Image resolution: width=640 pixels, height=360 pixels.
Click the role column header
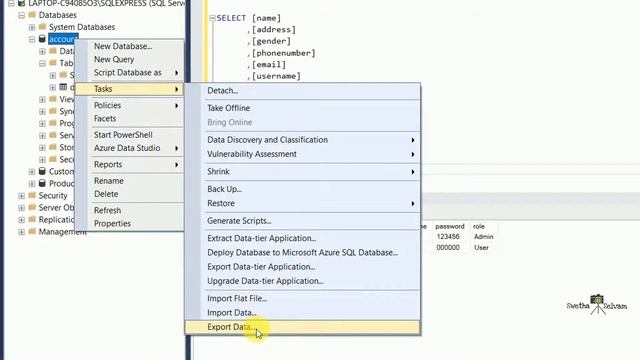pos(479,227)
